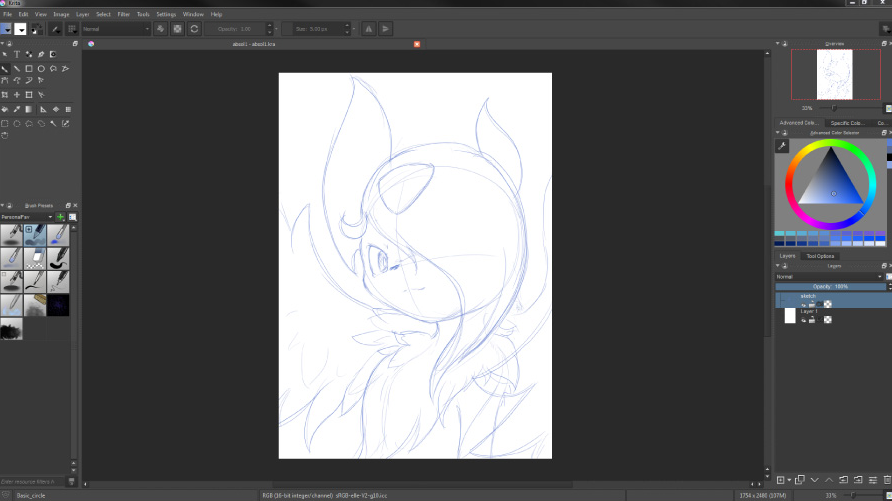Open the brush blending mode dropdown
The width and height of the screenshot is (892, 501).
click(x=116, y=29)
